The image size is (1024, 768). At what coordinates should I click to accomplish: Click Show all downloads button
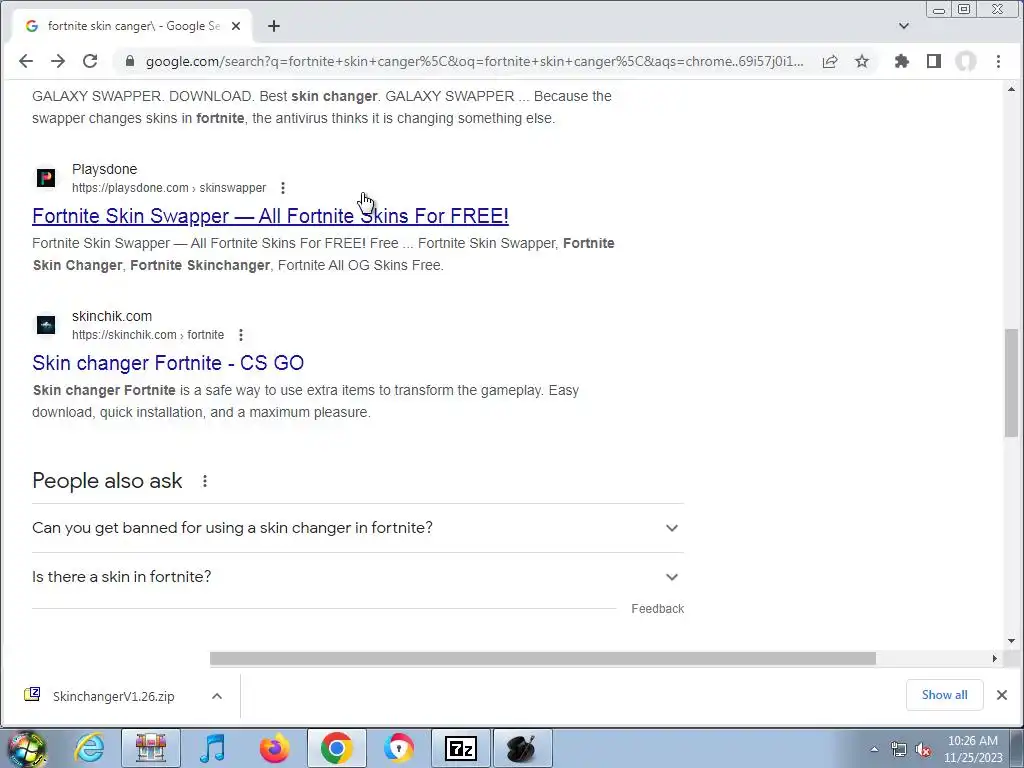944,695
